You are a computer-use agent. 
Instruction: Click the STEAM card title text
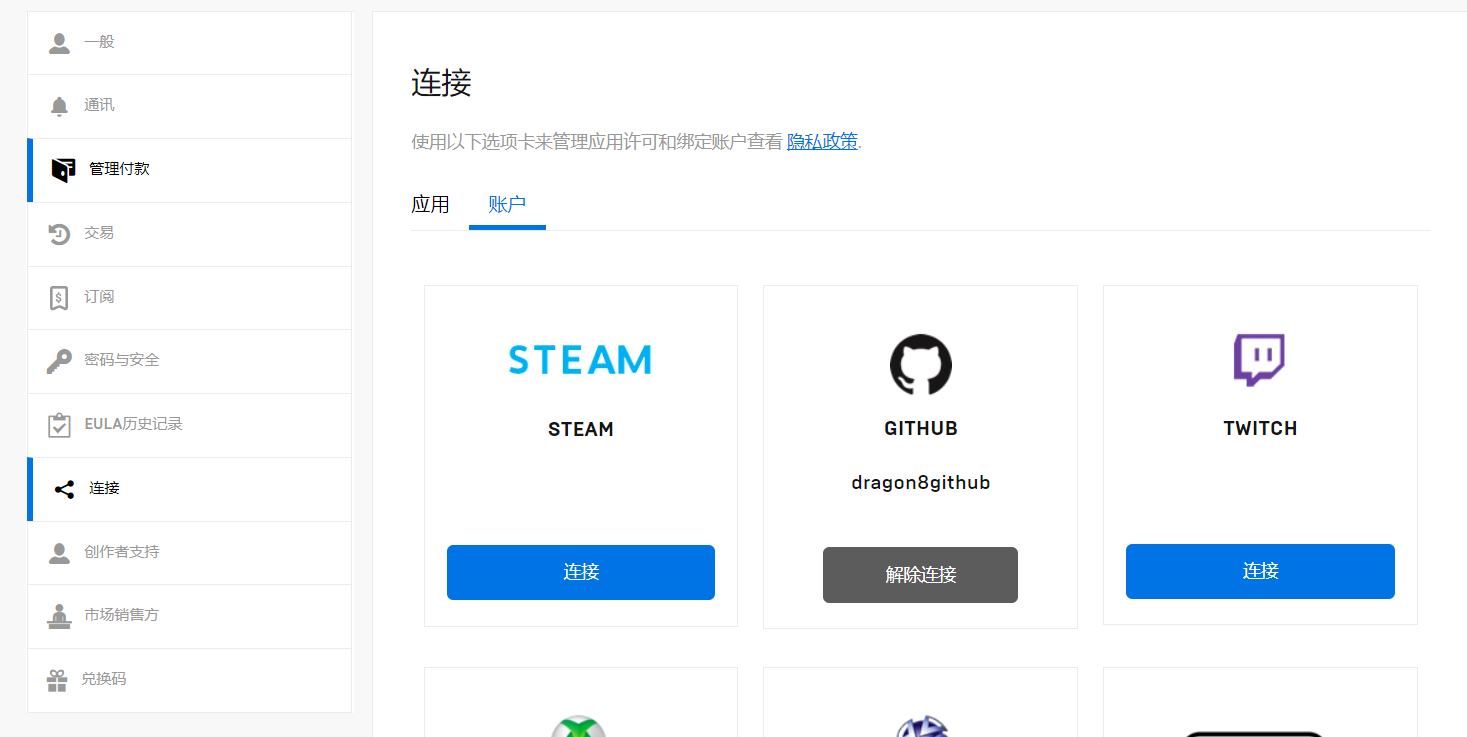click(x=581, y=430)
